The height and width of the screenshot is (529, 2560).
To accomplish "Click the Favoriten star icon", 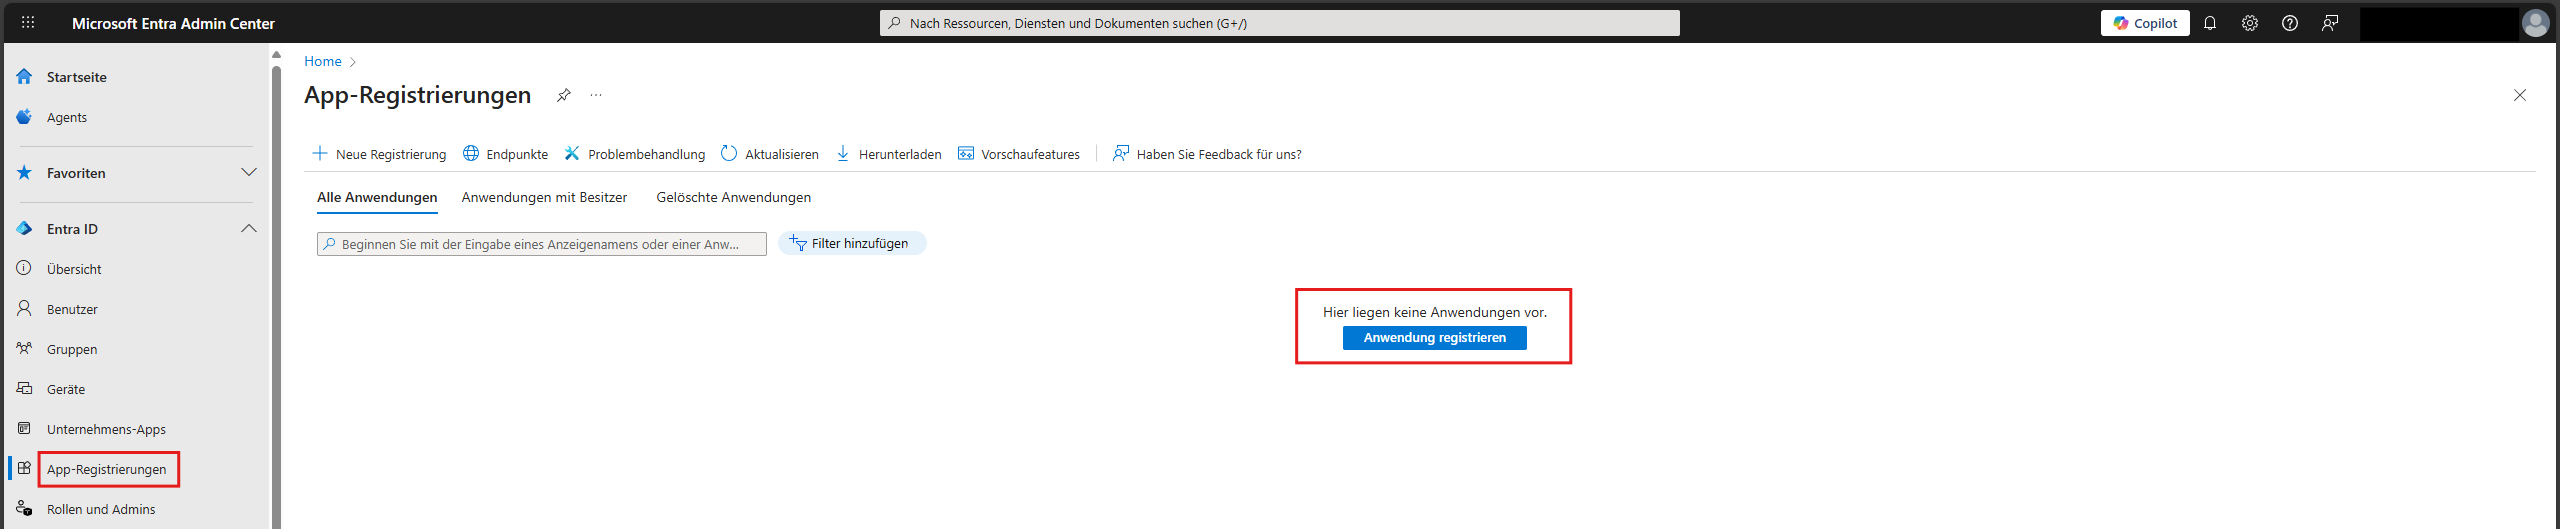I will tap(24, 172).
